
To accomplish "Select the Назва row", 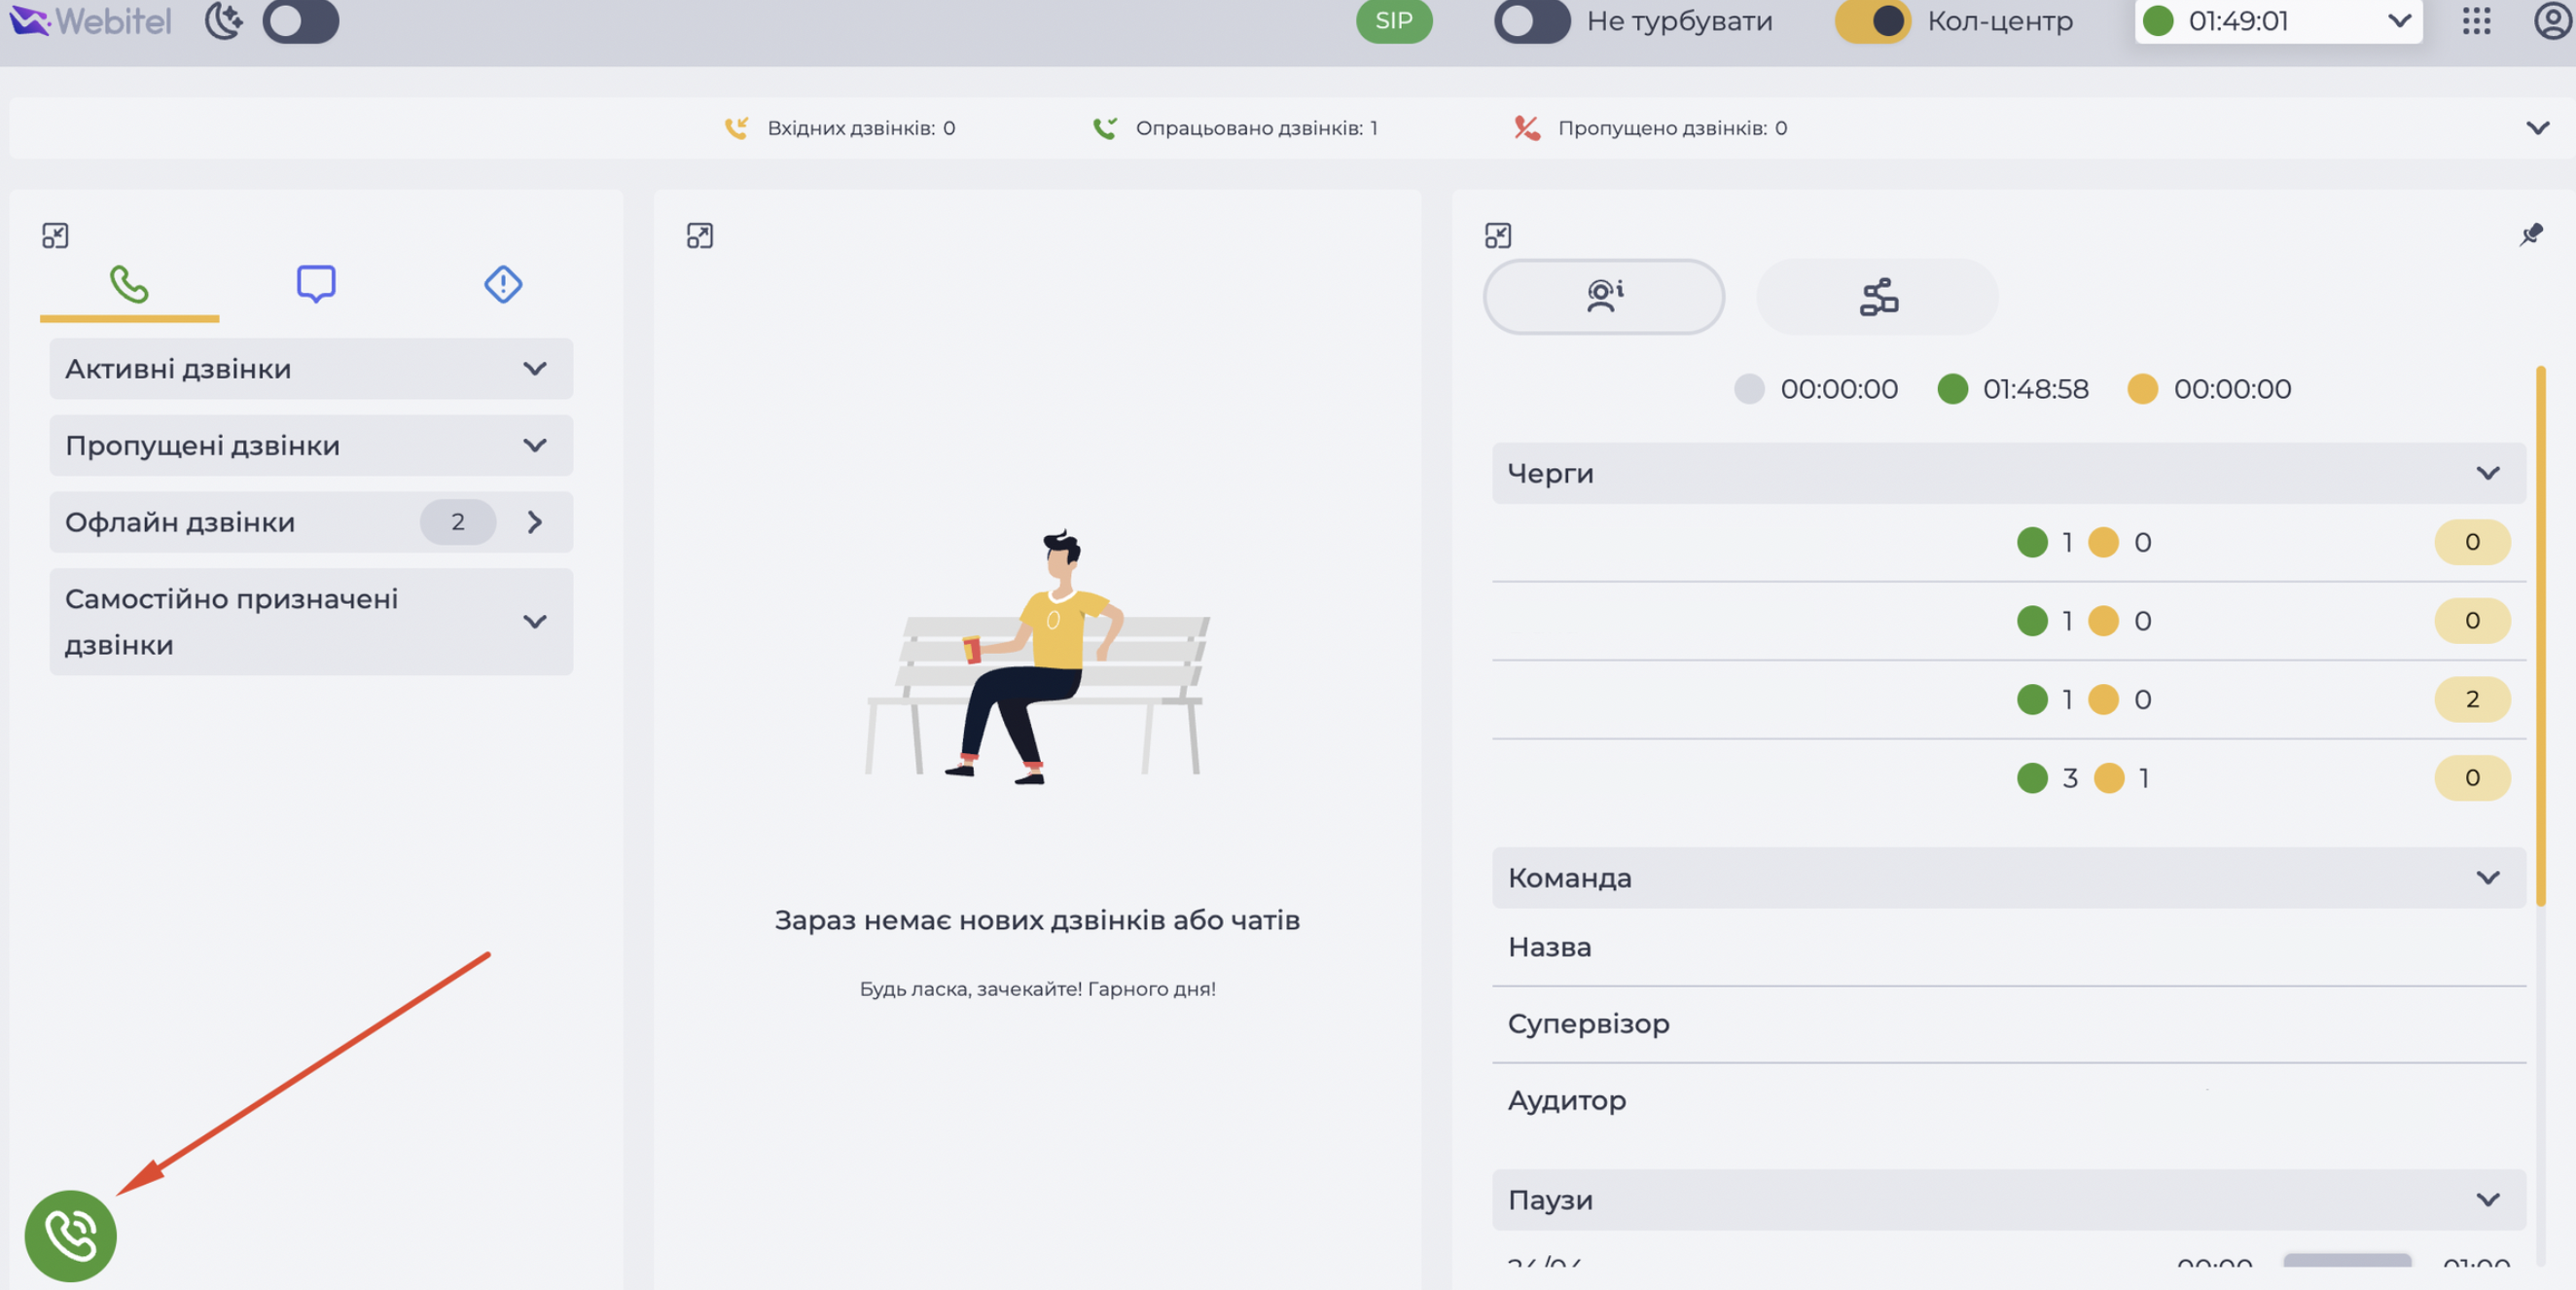I will pos(2009,947).
